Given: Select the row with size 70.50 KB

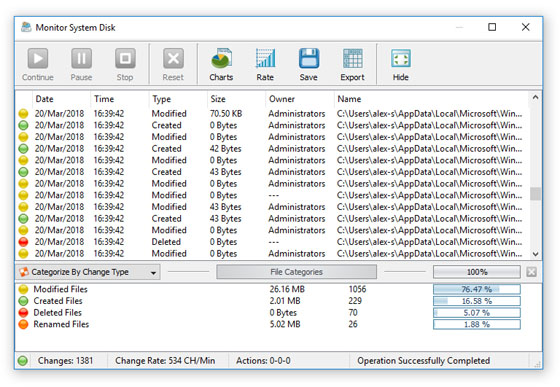Looking at the screenshot, I should click(x=271, y=114).
